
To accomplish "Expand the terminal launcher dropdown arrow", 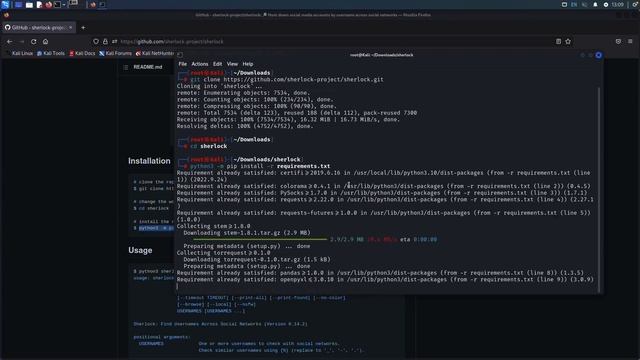I will [x=64, y=4].
